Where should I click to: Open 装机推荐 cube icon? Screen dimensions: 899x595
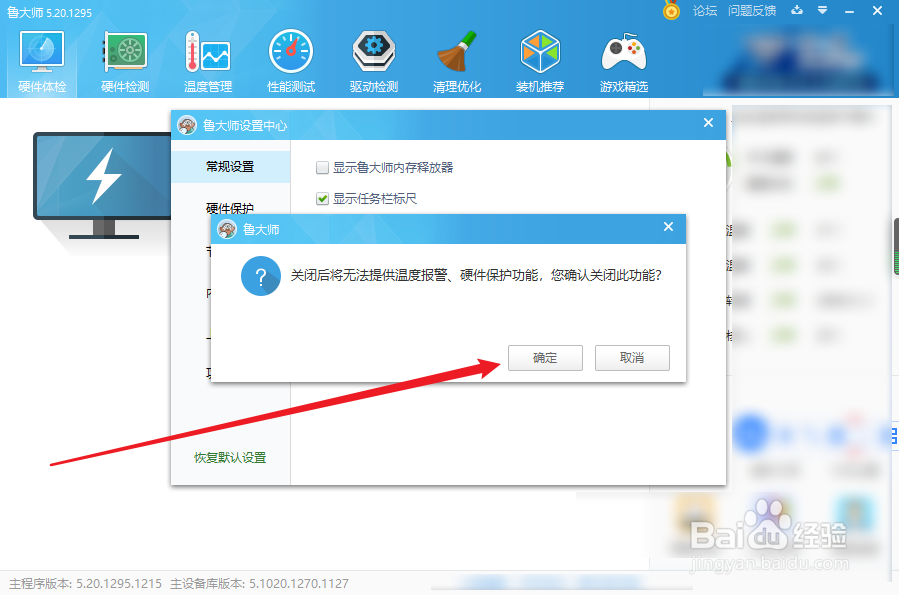pyautogui.click(x=540, y=62)
